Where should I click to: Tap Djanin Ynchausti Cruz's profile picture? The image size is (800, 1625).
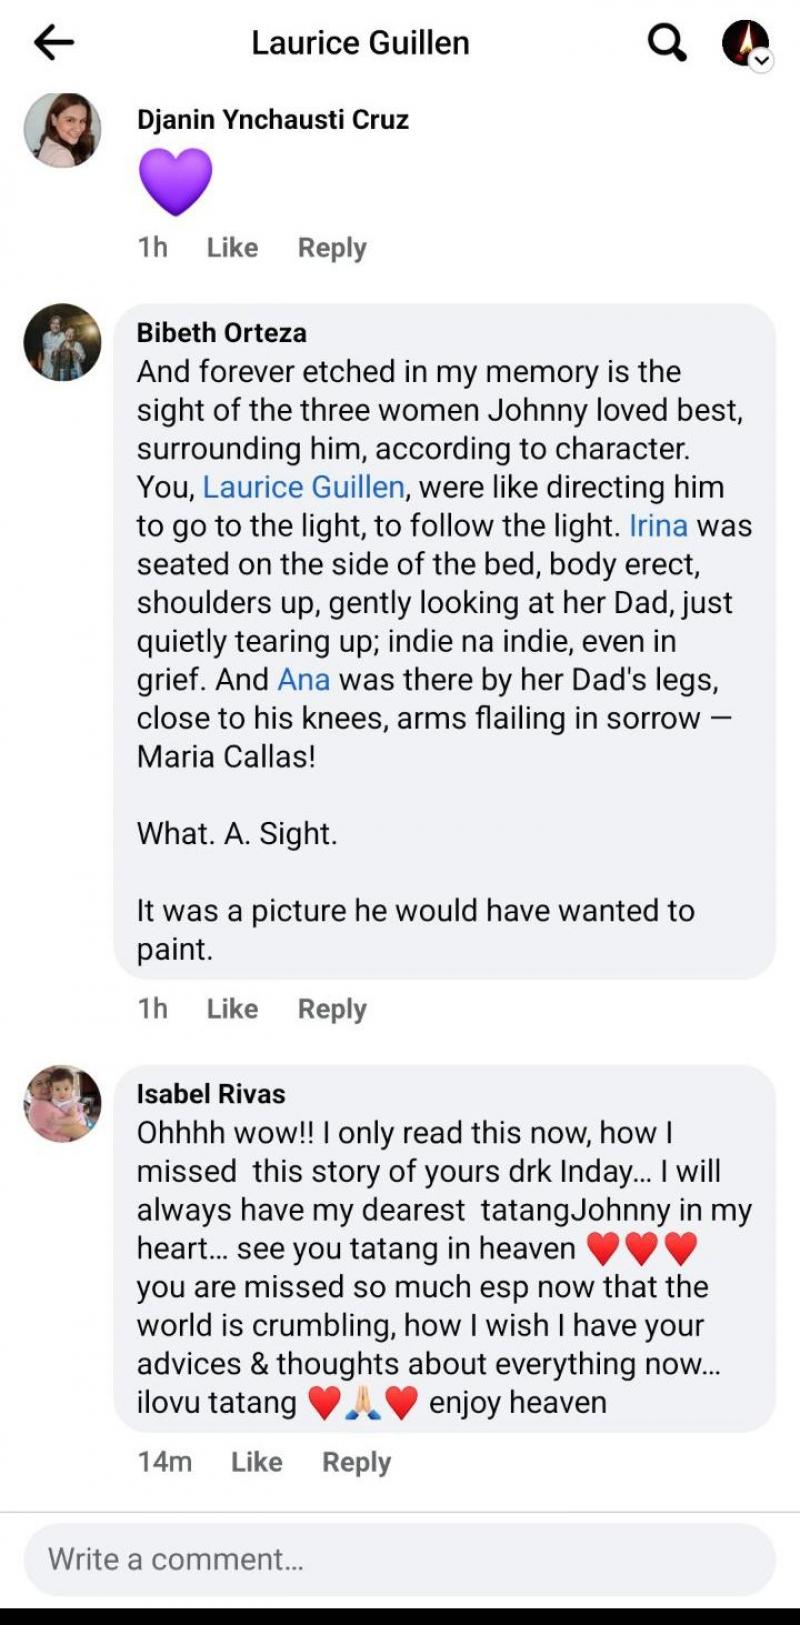(63, 130)
